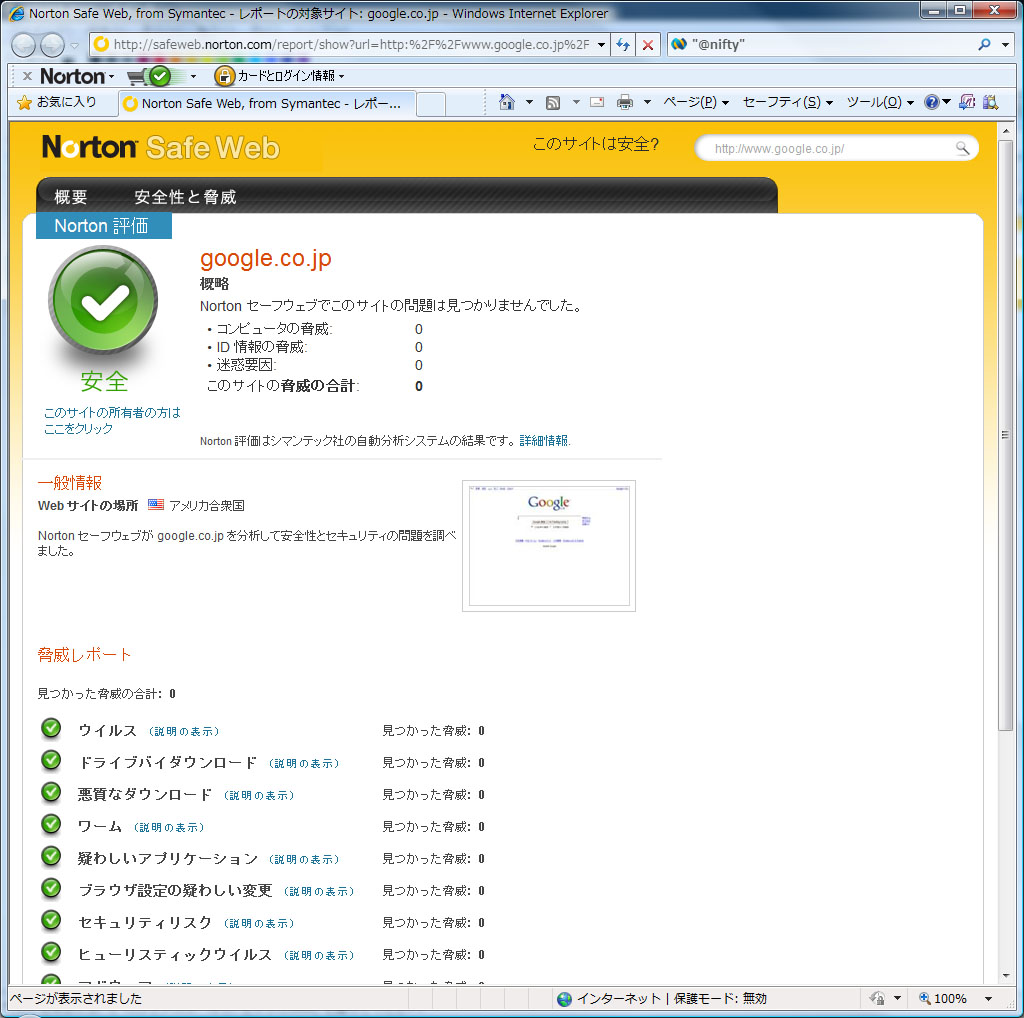The height and width of the screenshot is (1018, 1024).
Task: Open Help via the blue question mark icon
Action: pos(932,102)
